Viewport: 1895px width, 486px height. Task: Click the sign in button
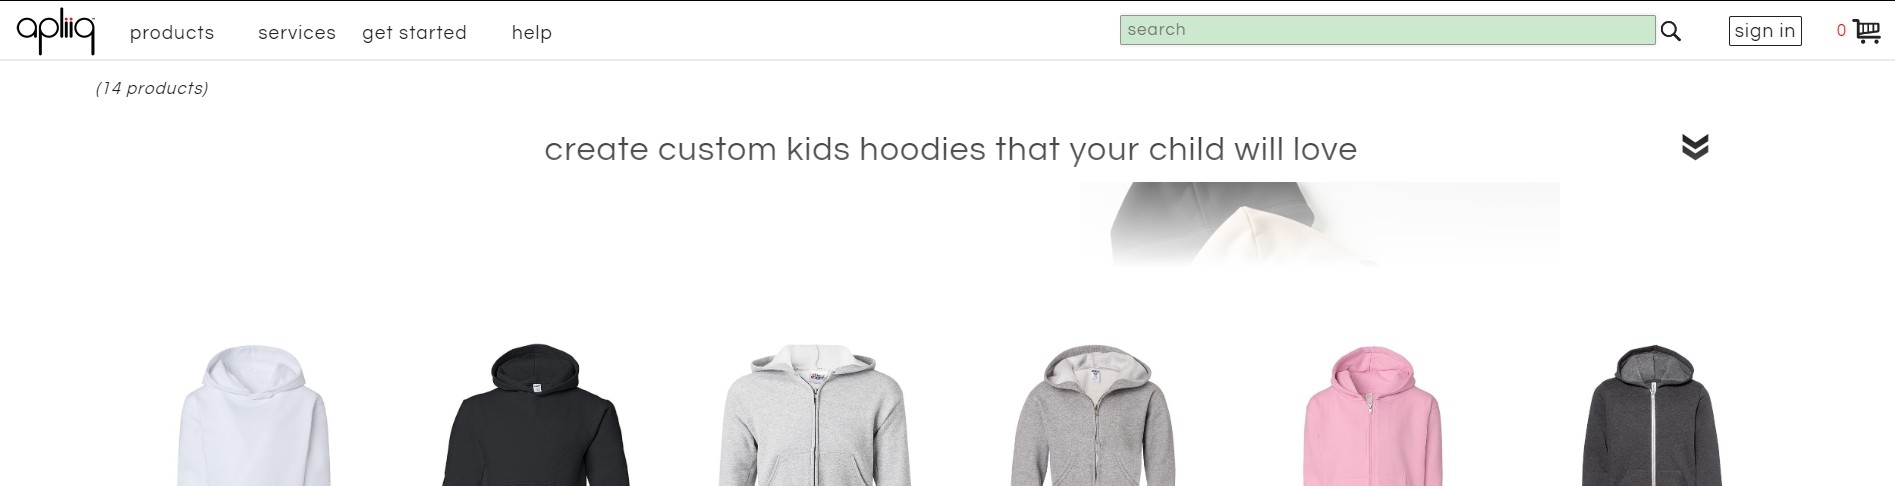tap(1765, 31)
